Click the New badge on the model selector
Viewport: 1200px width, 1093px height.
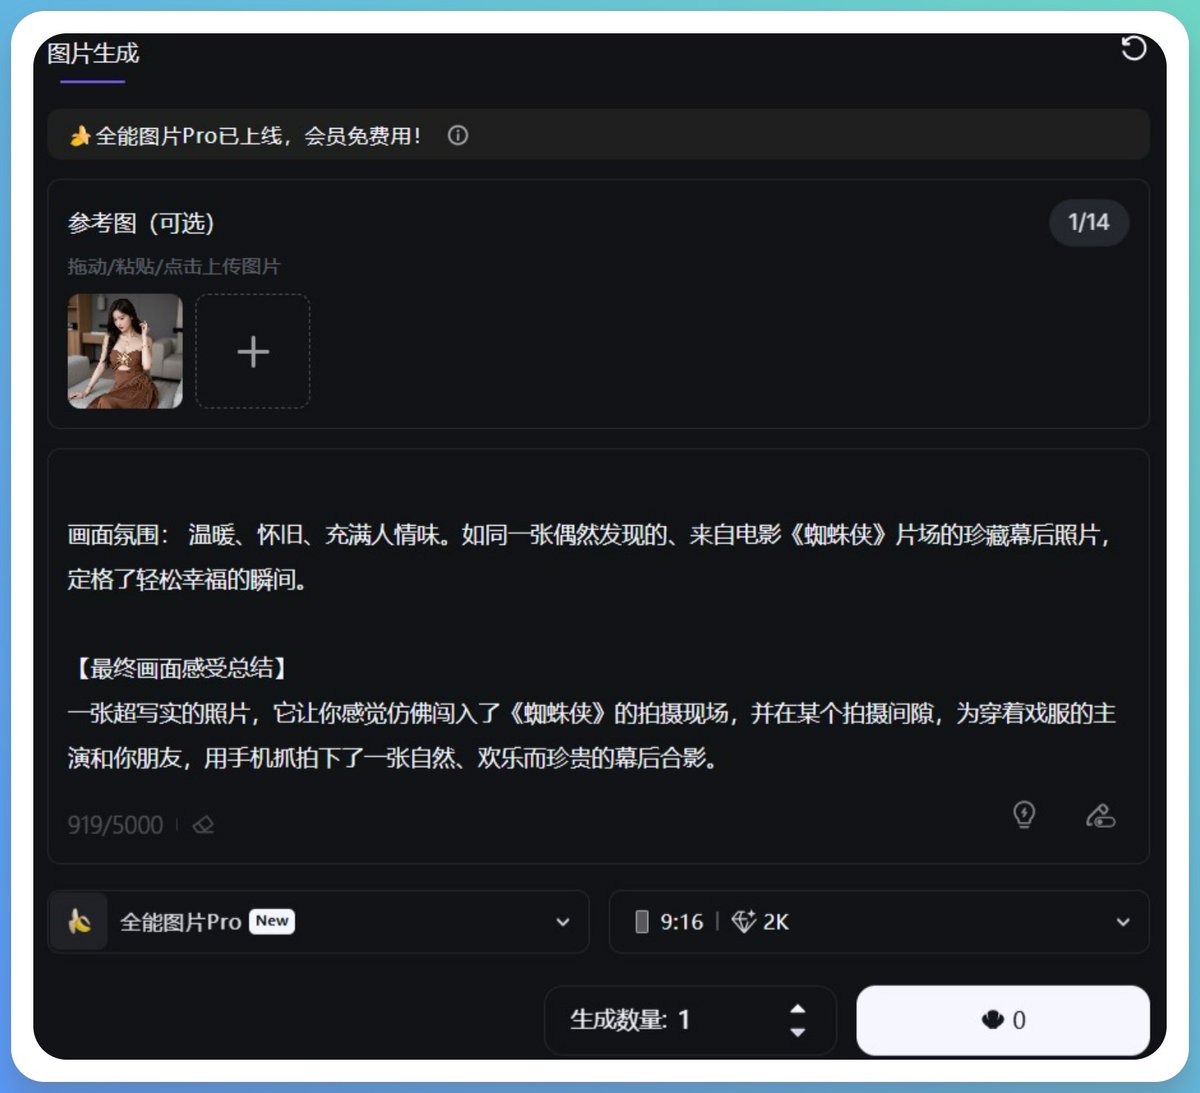(272, 921)
